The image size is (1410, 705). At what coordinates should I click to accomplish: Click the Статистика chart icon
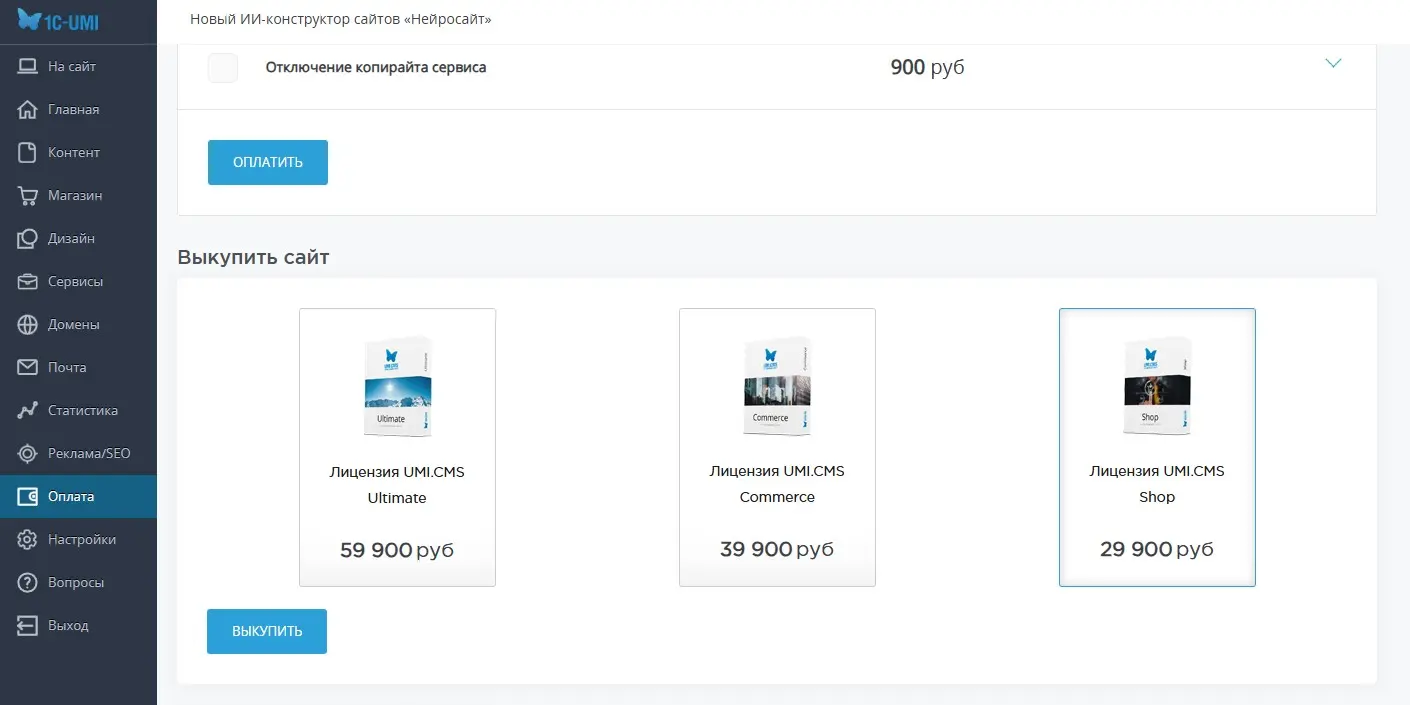point(28,411)
